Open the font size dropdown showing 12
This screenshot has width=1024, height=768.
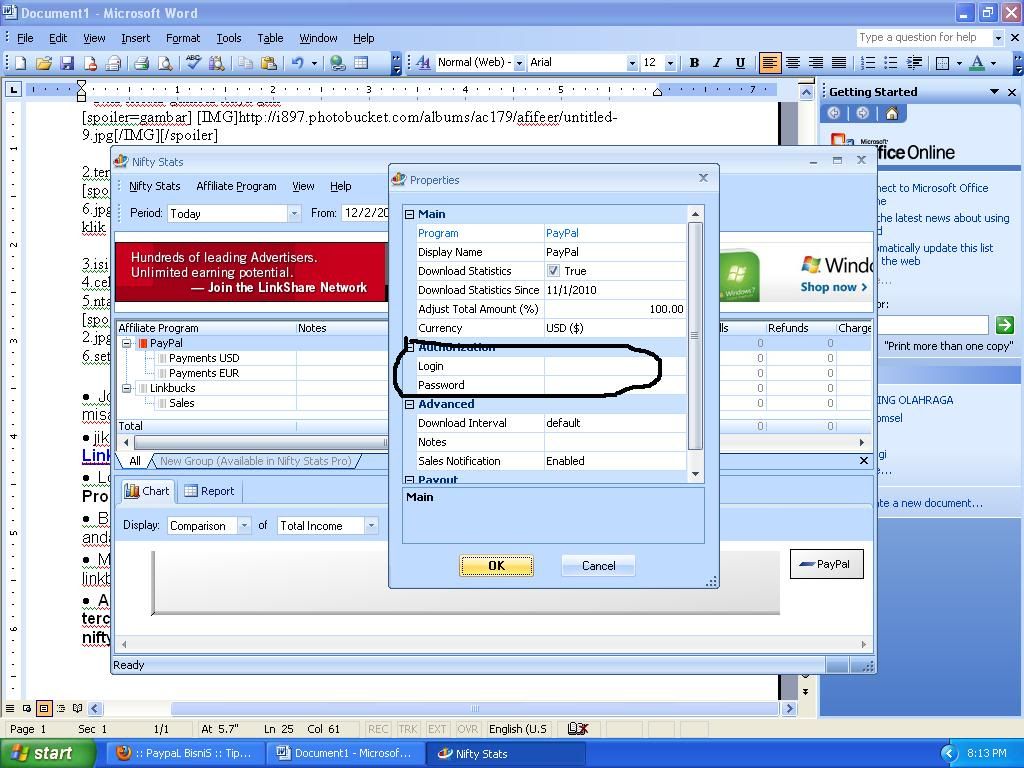670,63
